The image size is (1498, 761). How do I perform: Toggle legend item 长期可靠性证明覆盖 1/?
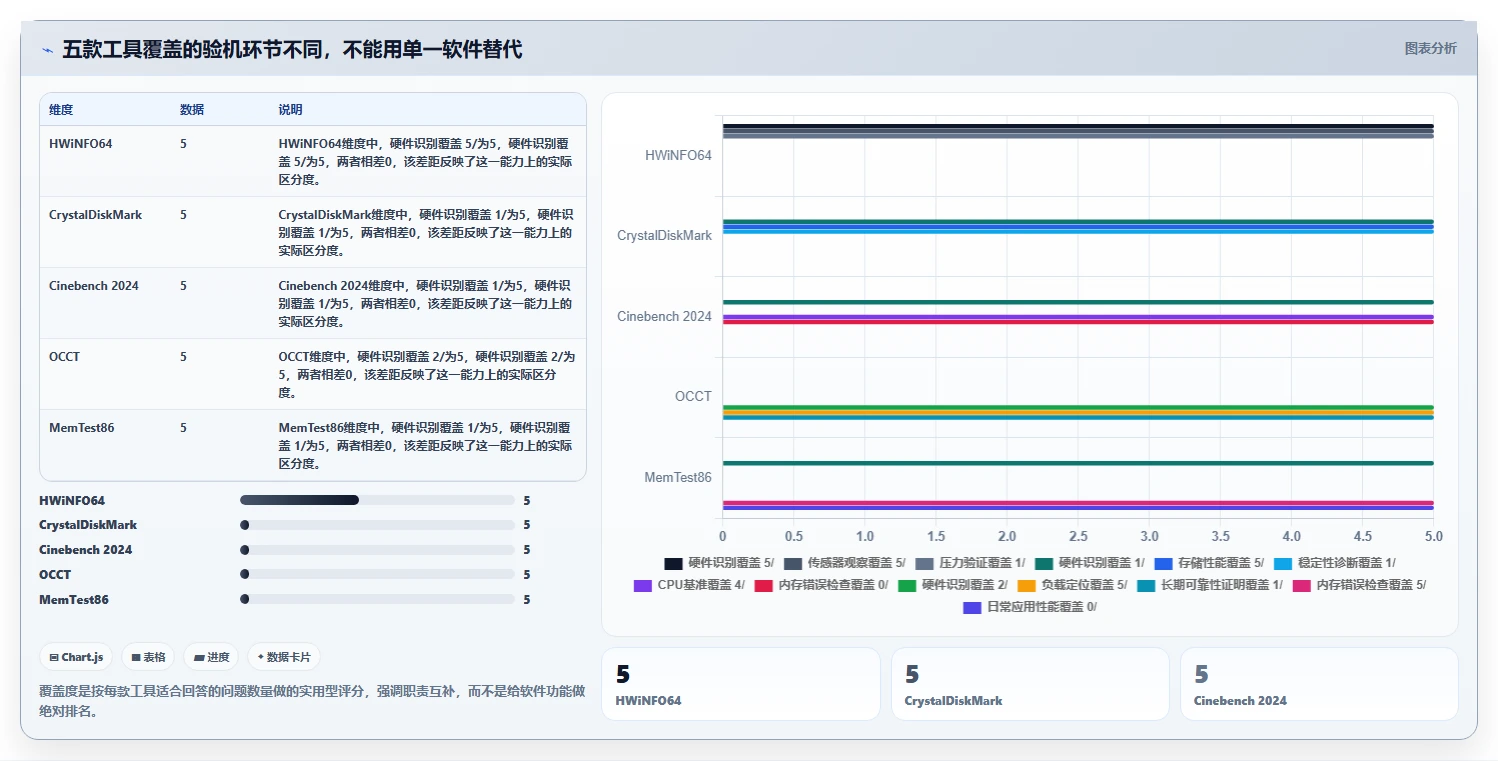tap(1210, 585)
